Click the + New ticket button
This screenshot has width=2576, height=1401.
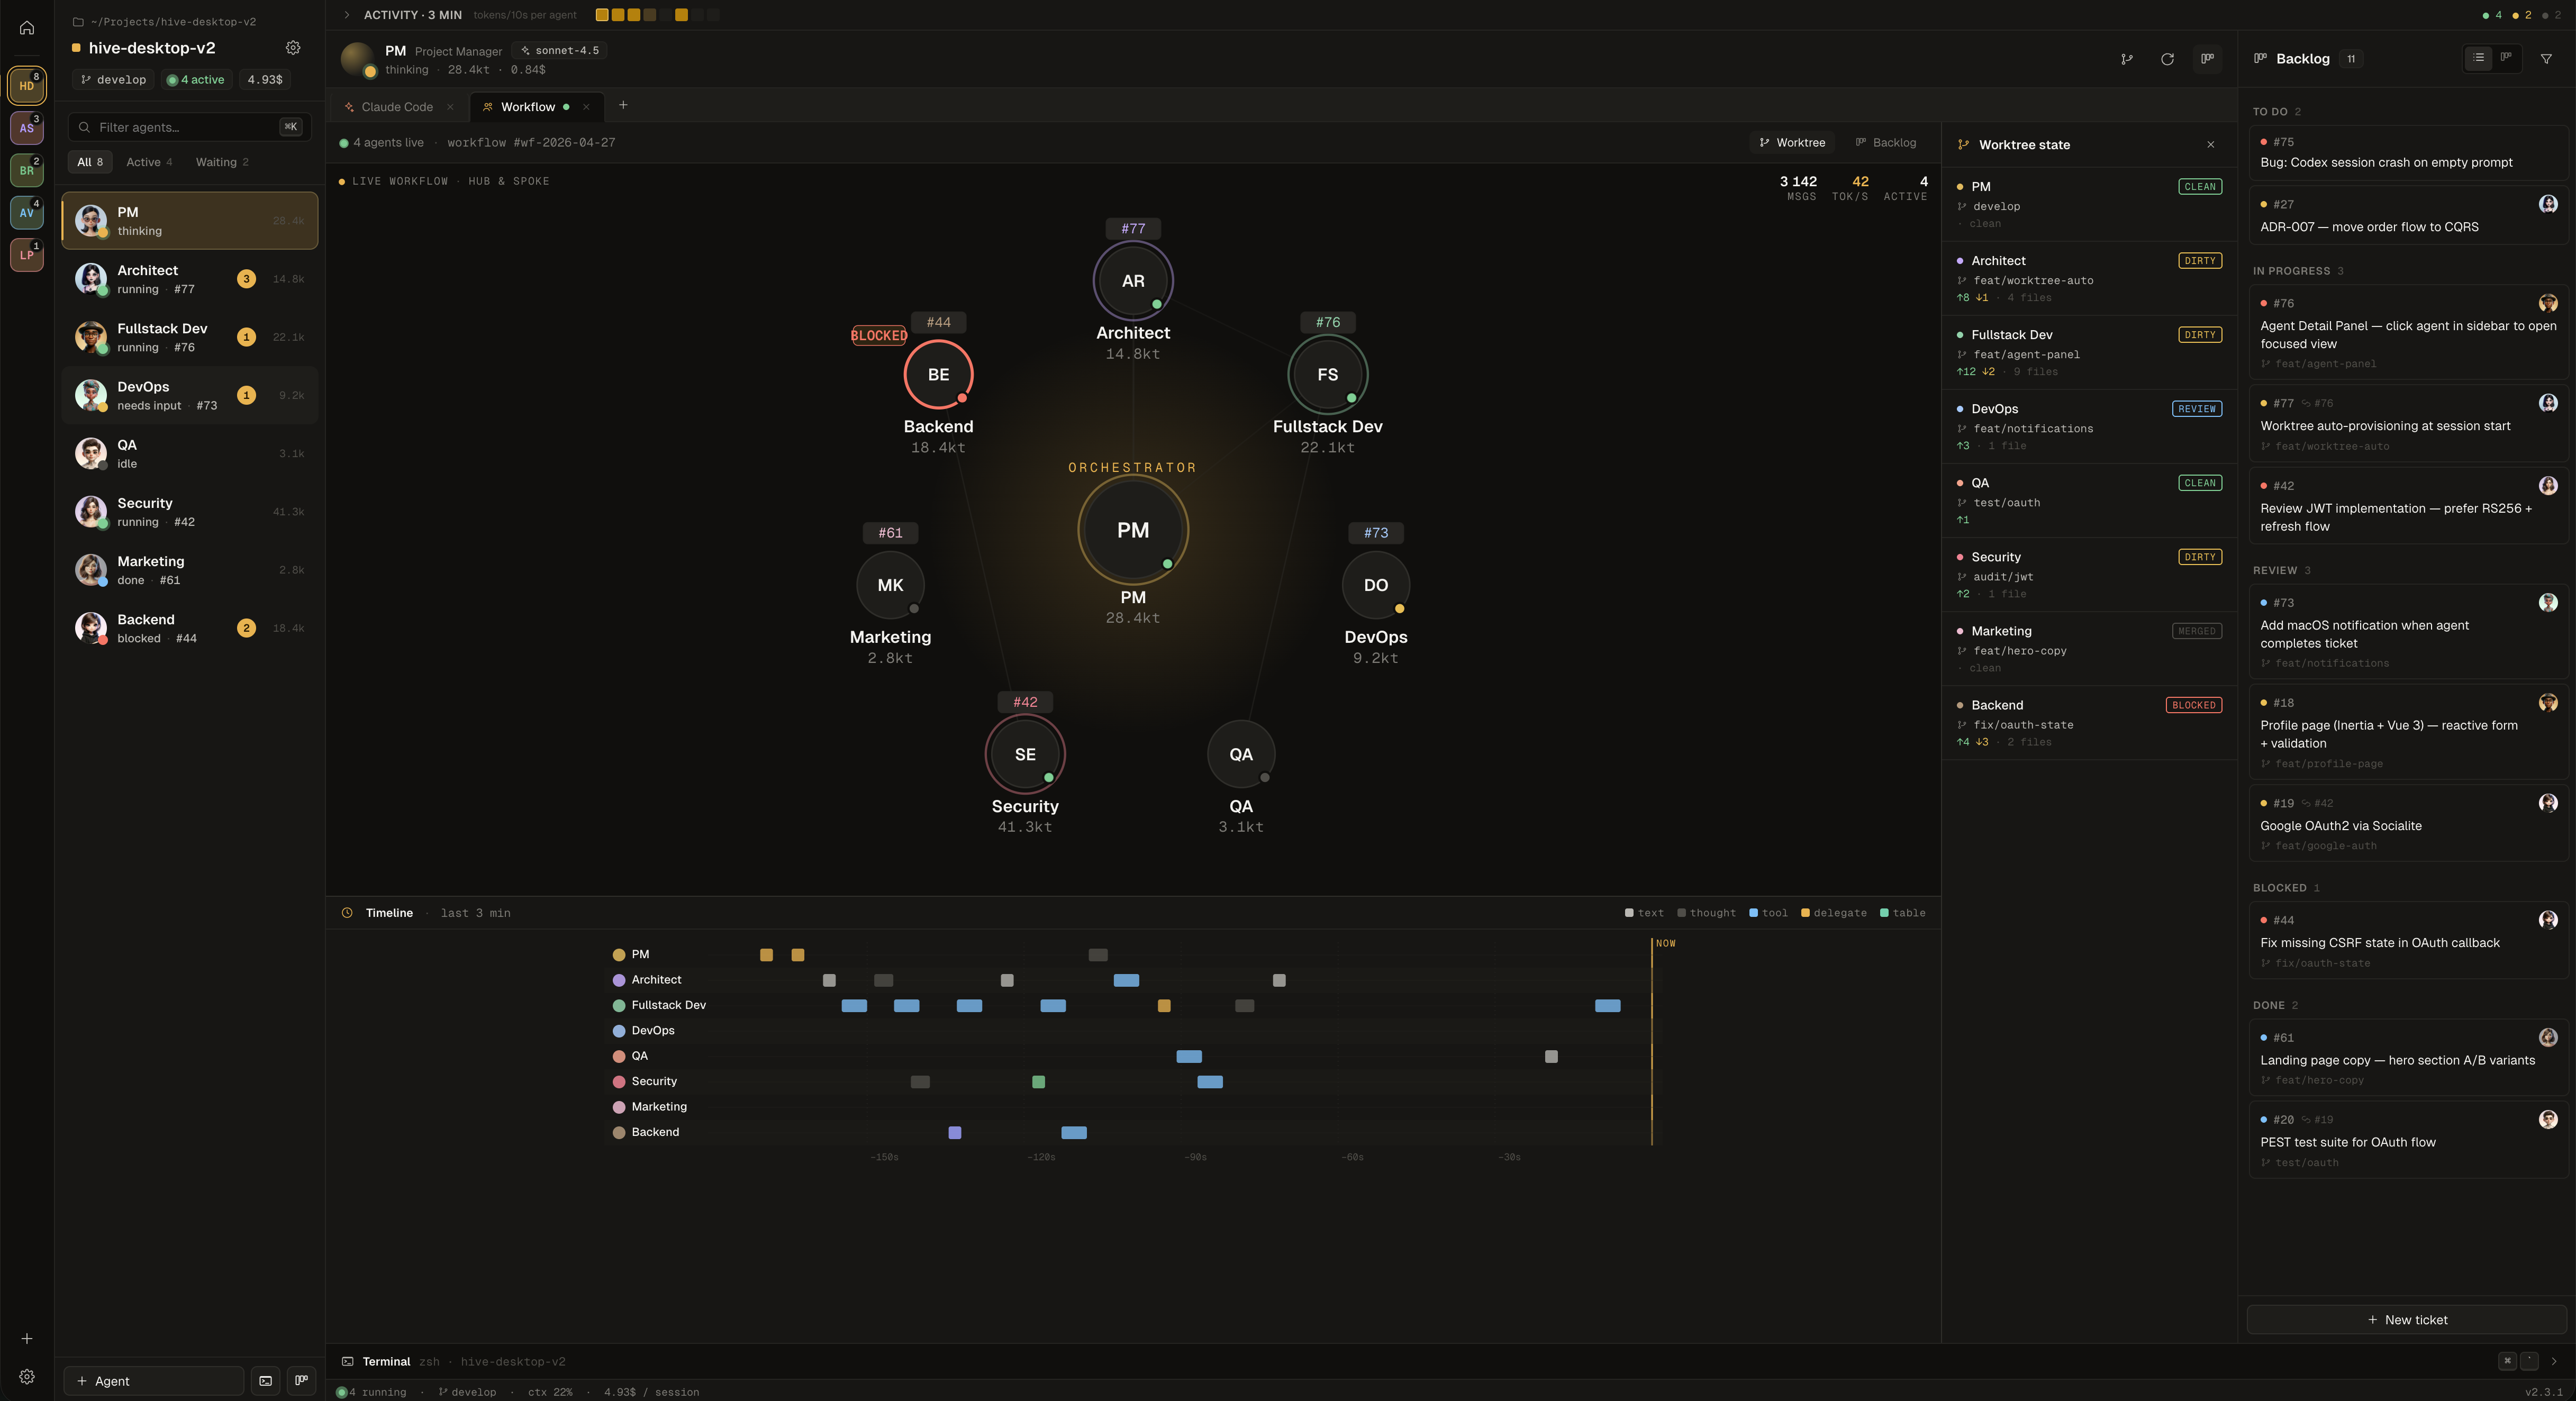[x=2407, y=1320]
